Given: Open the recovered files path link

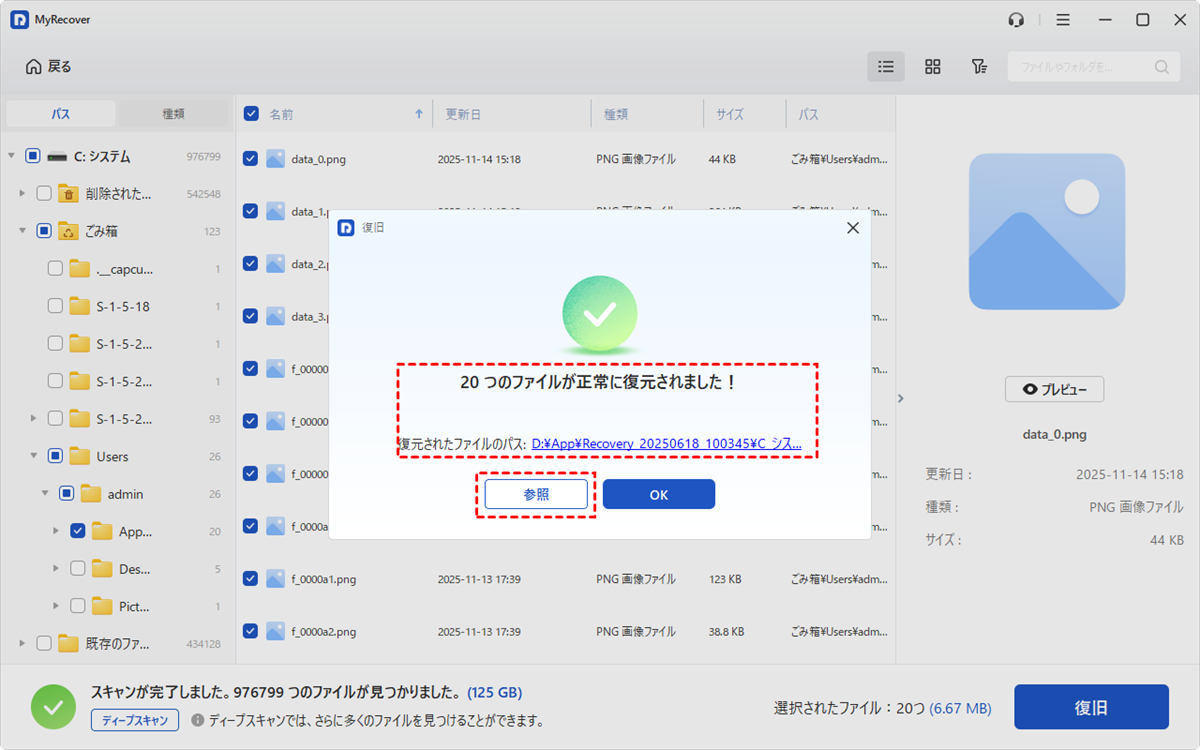Looking at the screenshot, I should 666,443.
